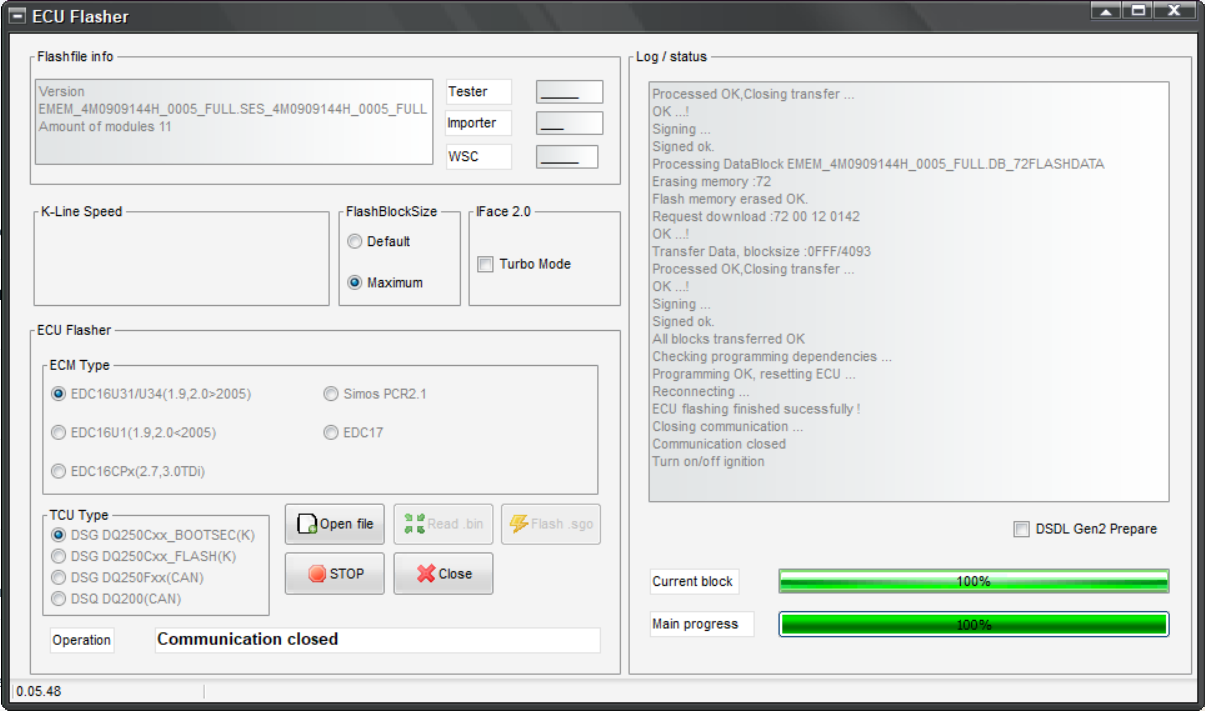Screen dimensions: 1205x711
Task: Click the Flash .sgo lightning button
Action: click(x=550, y=524)
